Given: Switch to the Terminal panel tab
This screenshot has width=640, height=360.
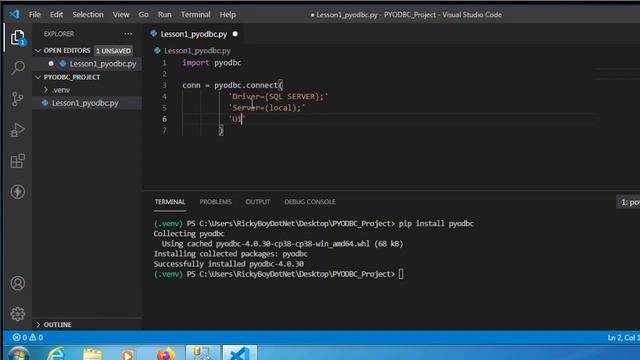Looking at the screenshot, I should pyautogui.click(x=170, y=202).
